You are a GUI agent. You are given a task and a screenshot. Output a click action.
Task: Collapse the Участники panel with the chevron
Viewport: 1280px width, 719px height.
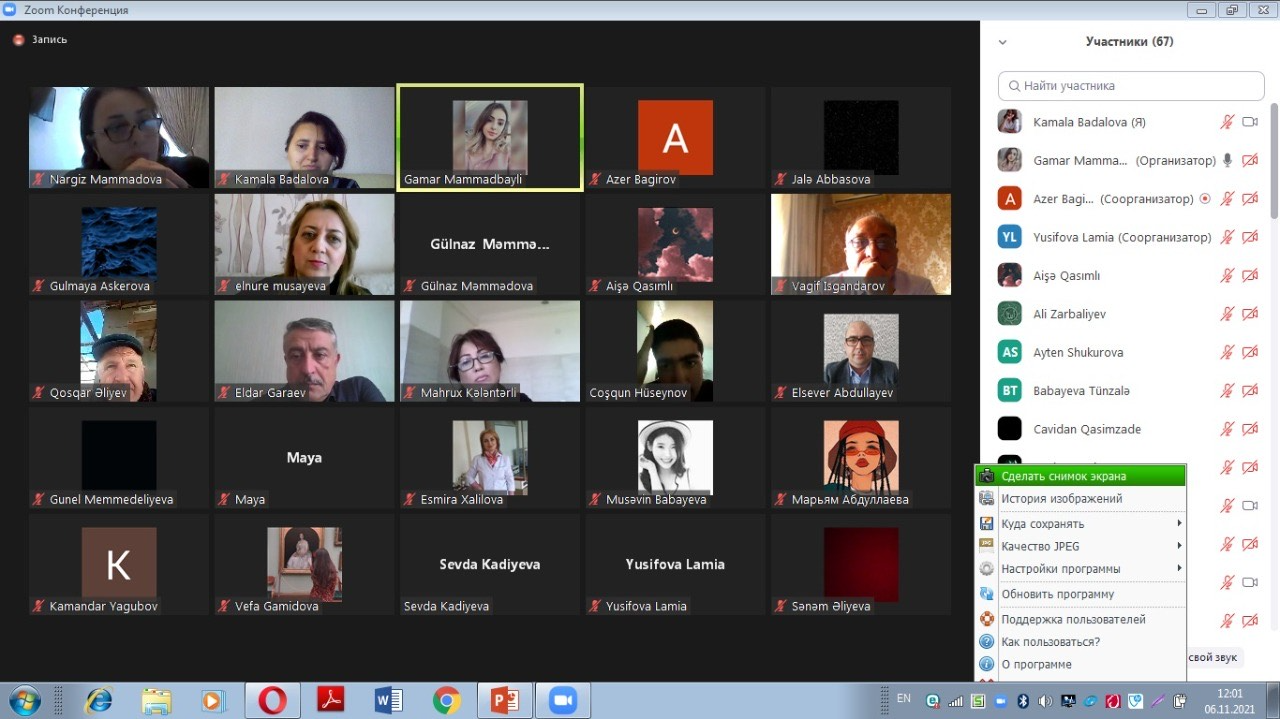coord(1003,42)
